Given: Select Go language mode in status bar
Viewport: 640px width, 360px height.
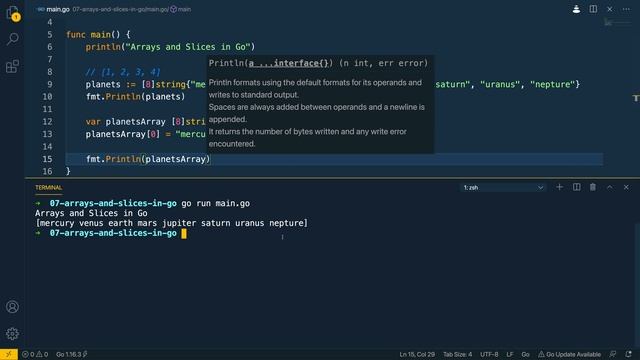Looking at the screenshot, I should (x=525, y=354).
